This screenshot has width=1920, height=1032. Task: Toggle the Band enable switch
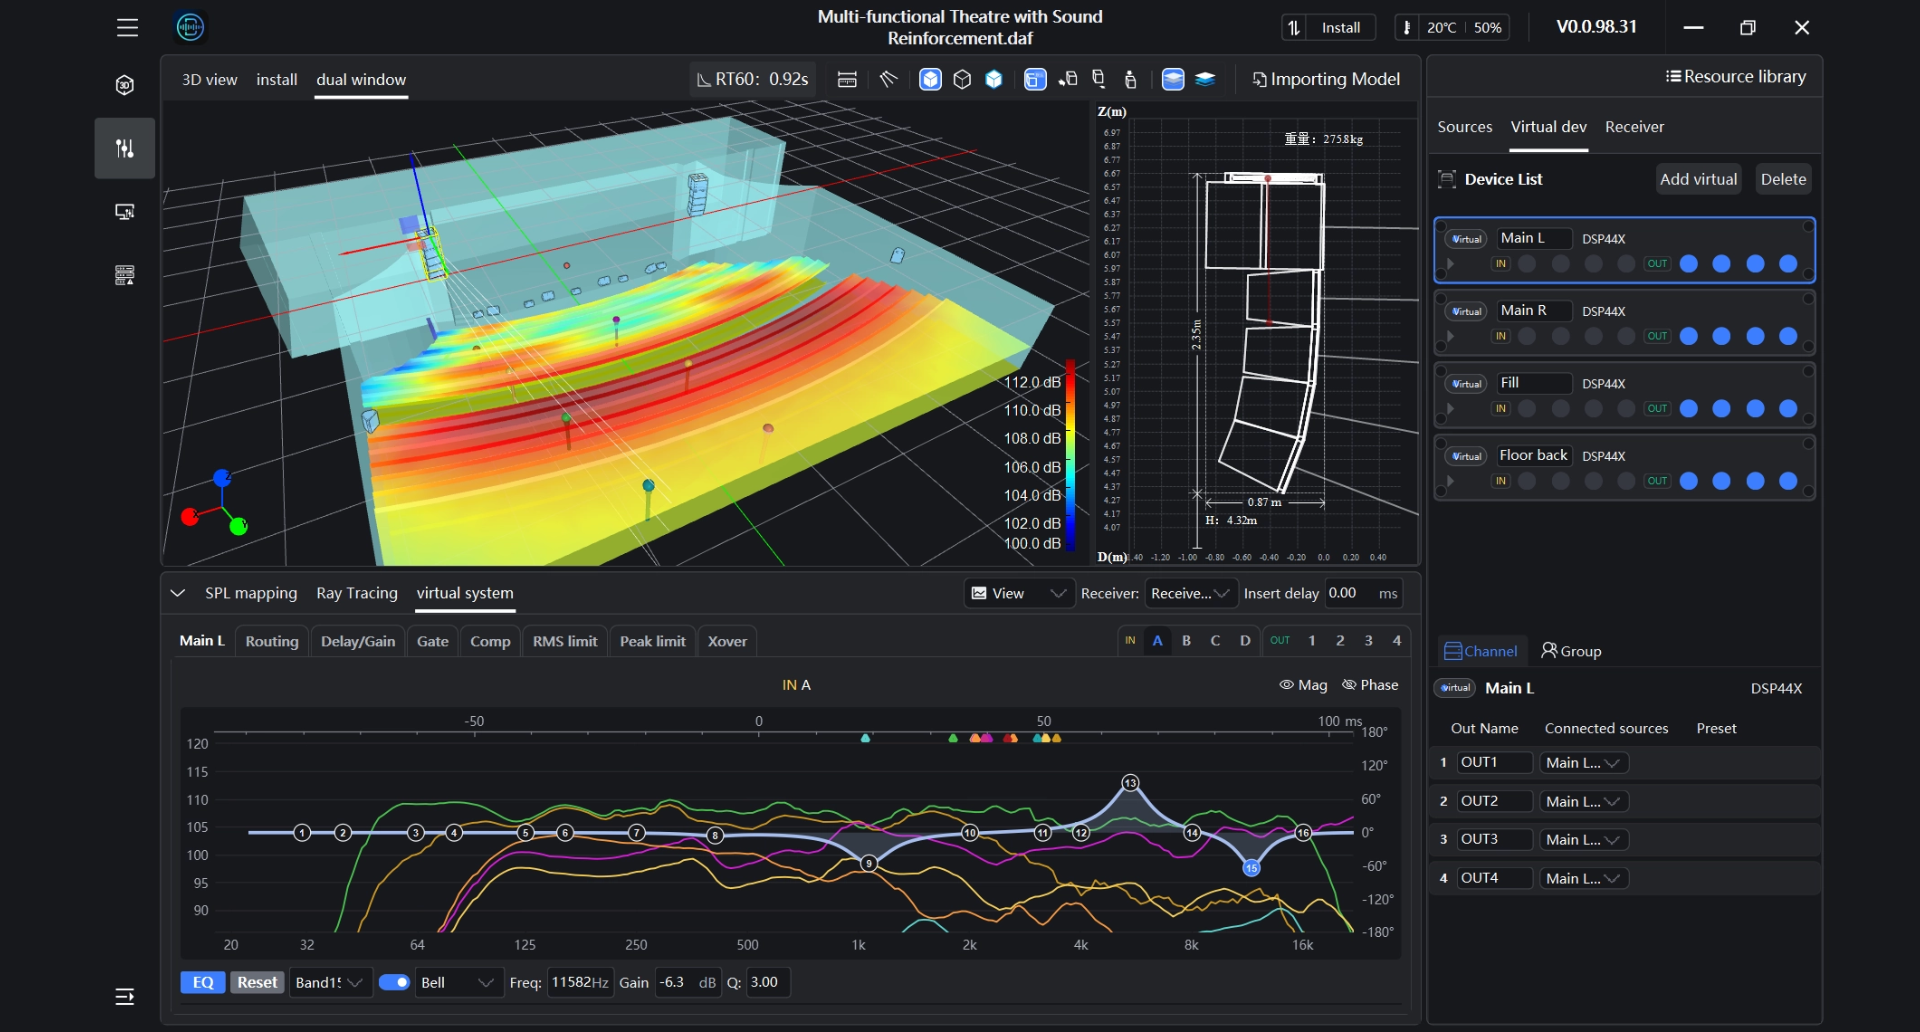(394, 982)
